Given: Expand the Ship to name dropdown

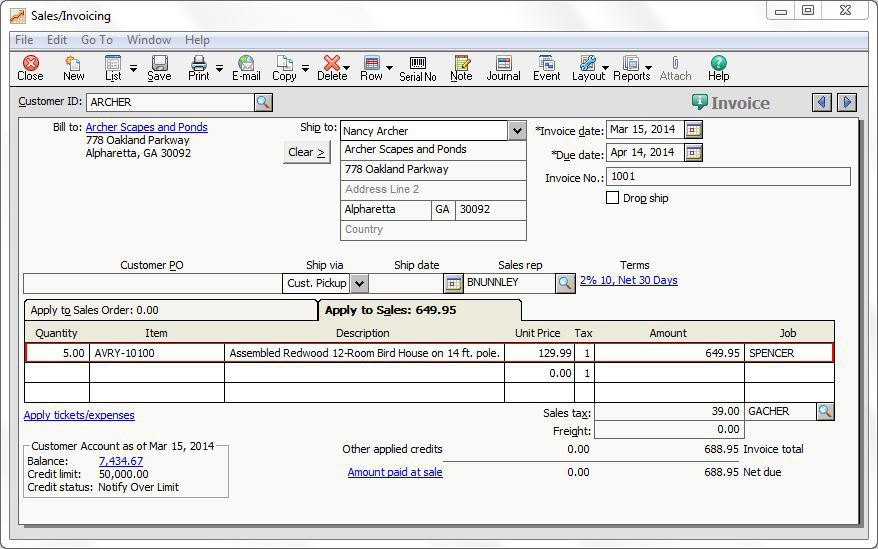Looking at the screenshot, I should (516, 131).
